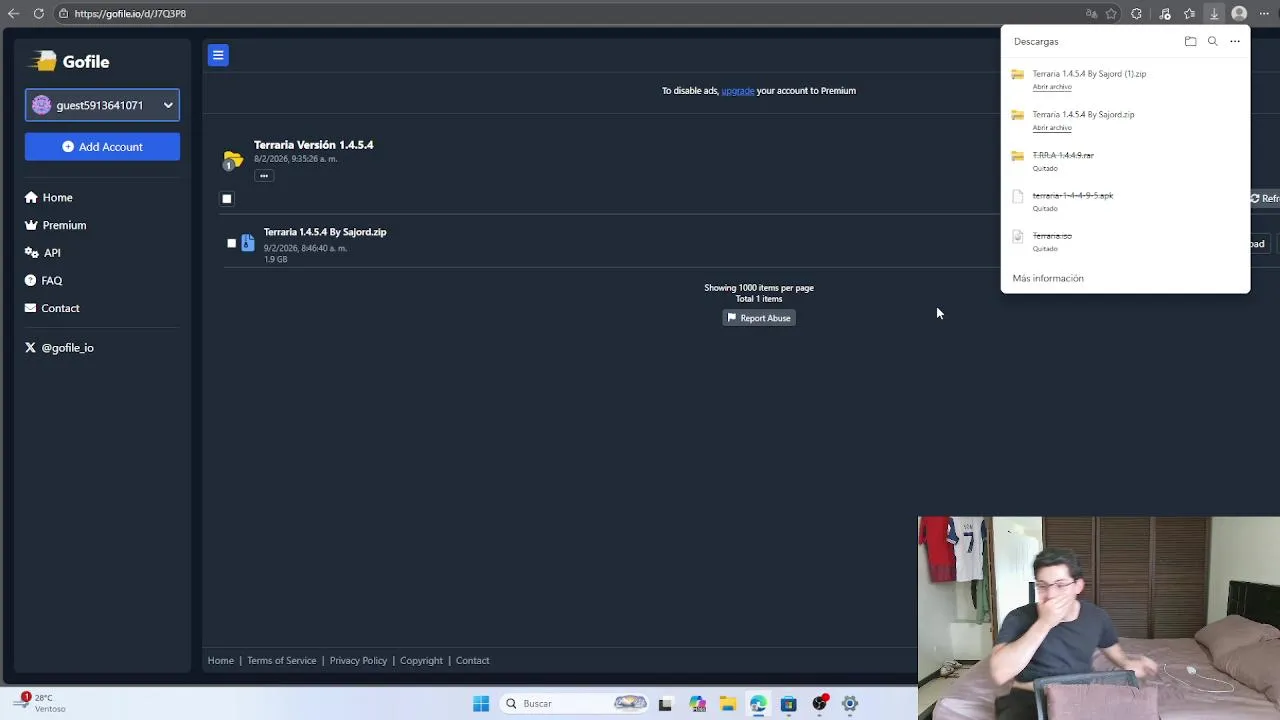This screenshot has height=720, width=1280.
Task: Open the guest5913641071 account dropdown
Action: point(102,105)
